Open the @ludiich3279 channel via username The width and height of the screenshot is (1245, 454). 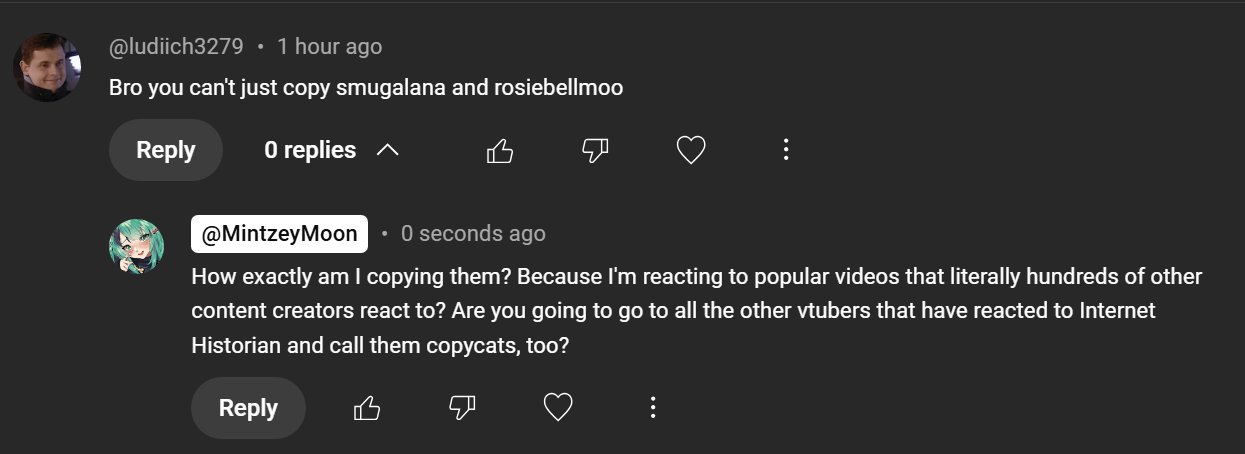click(176, 47)
